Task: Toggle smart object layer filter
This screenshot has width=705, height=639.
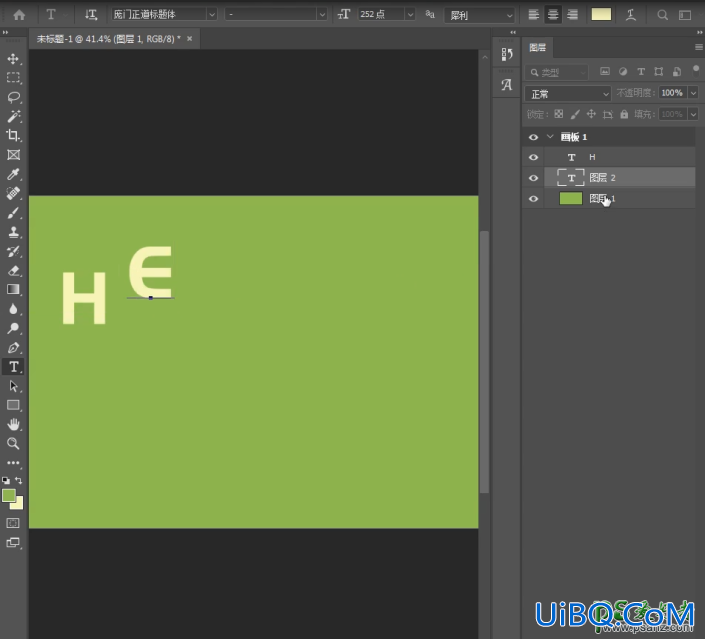Action: click(677, 71)
